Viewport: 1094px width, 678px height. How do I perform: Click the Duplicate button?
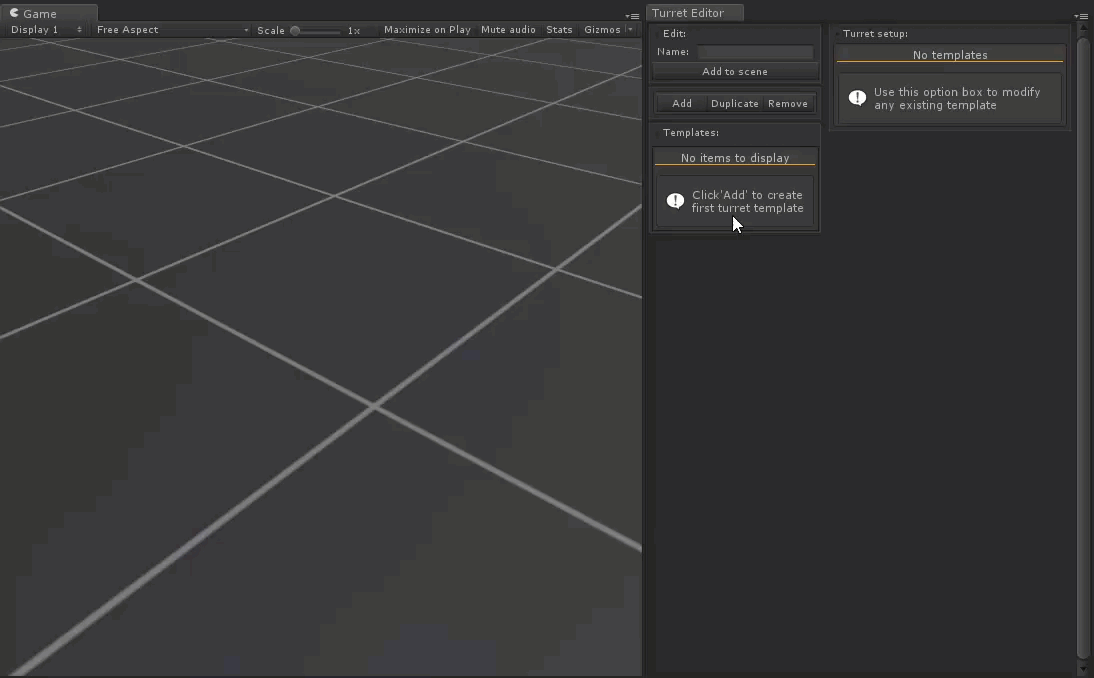pyautogui.click(x=735, y=104)
